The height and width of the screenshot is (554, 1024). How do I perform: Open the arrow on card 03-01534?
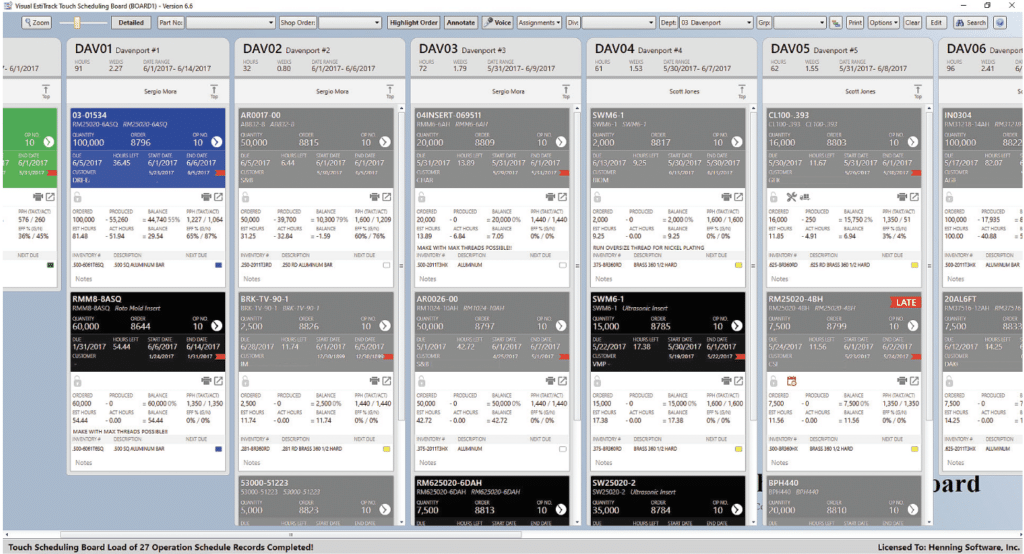216,142
